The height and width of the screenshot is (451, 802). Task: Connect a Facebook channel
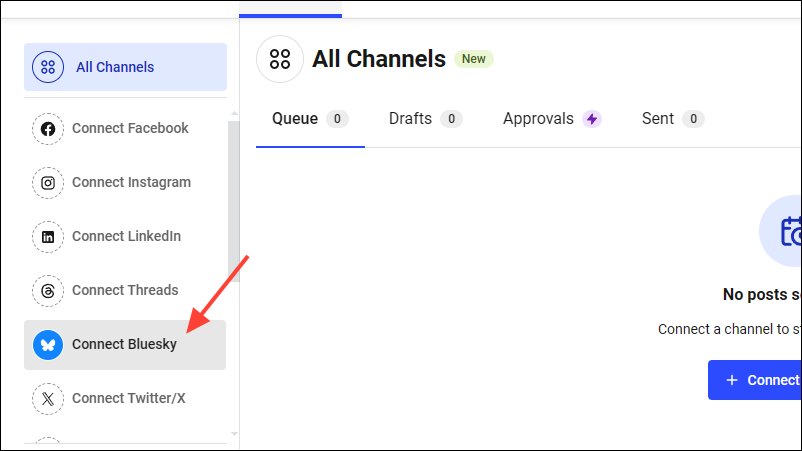[125, 129]
